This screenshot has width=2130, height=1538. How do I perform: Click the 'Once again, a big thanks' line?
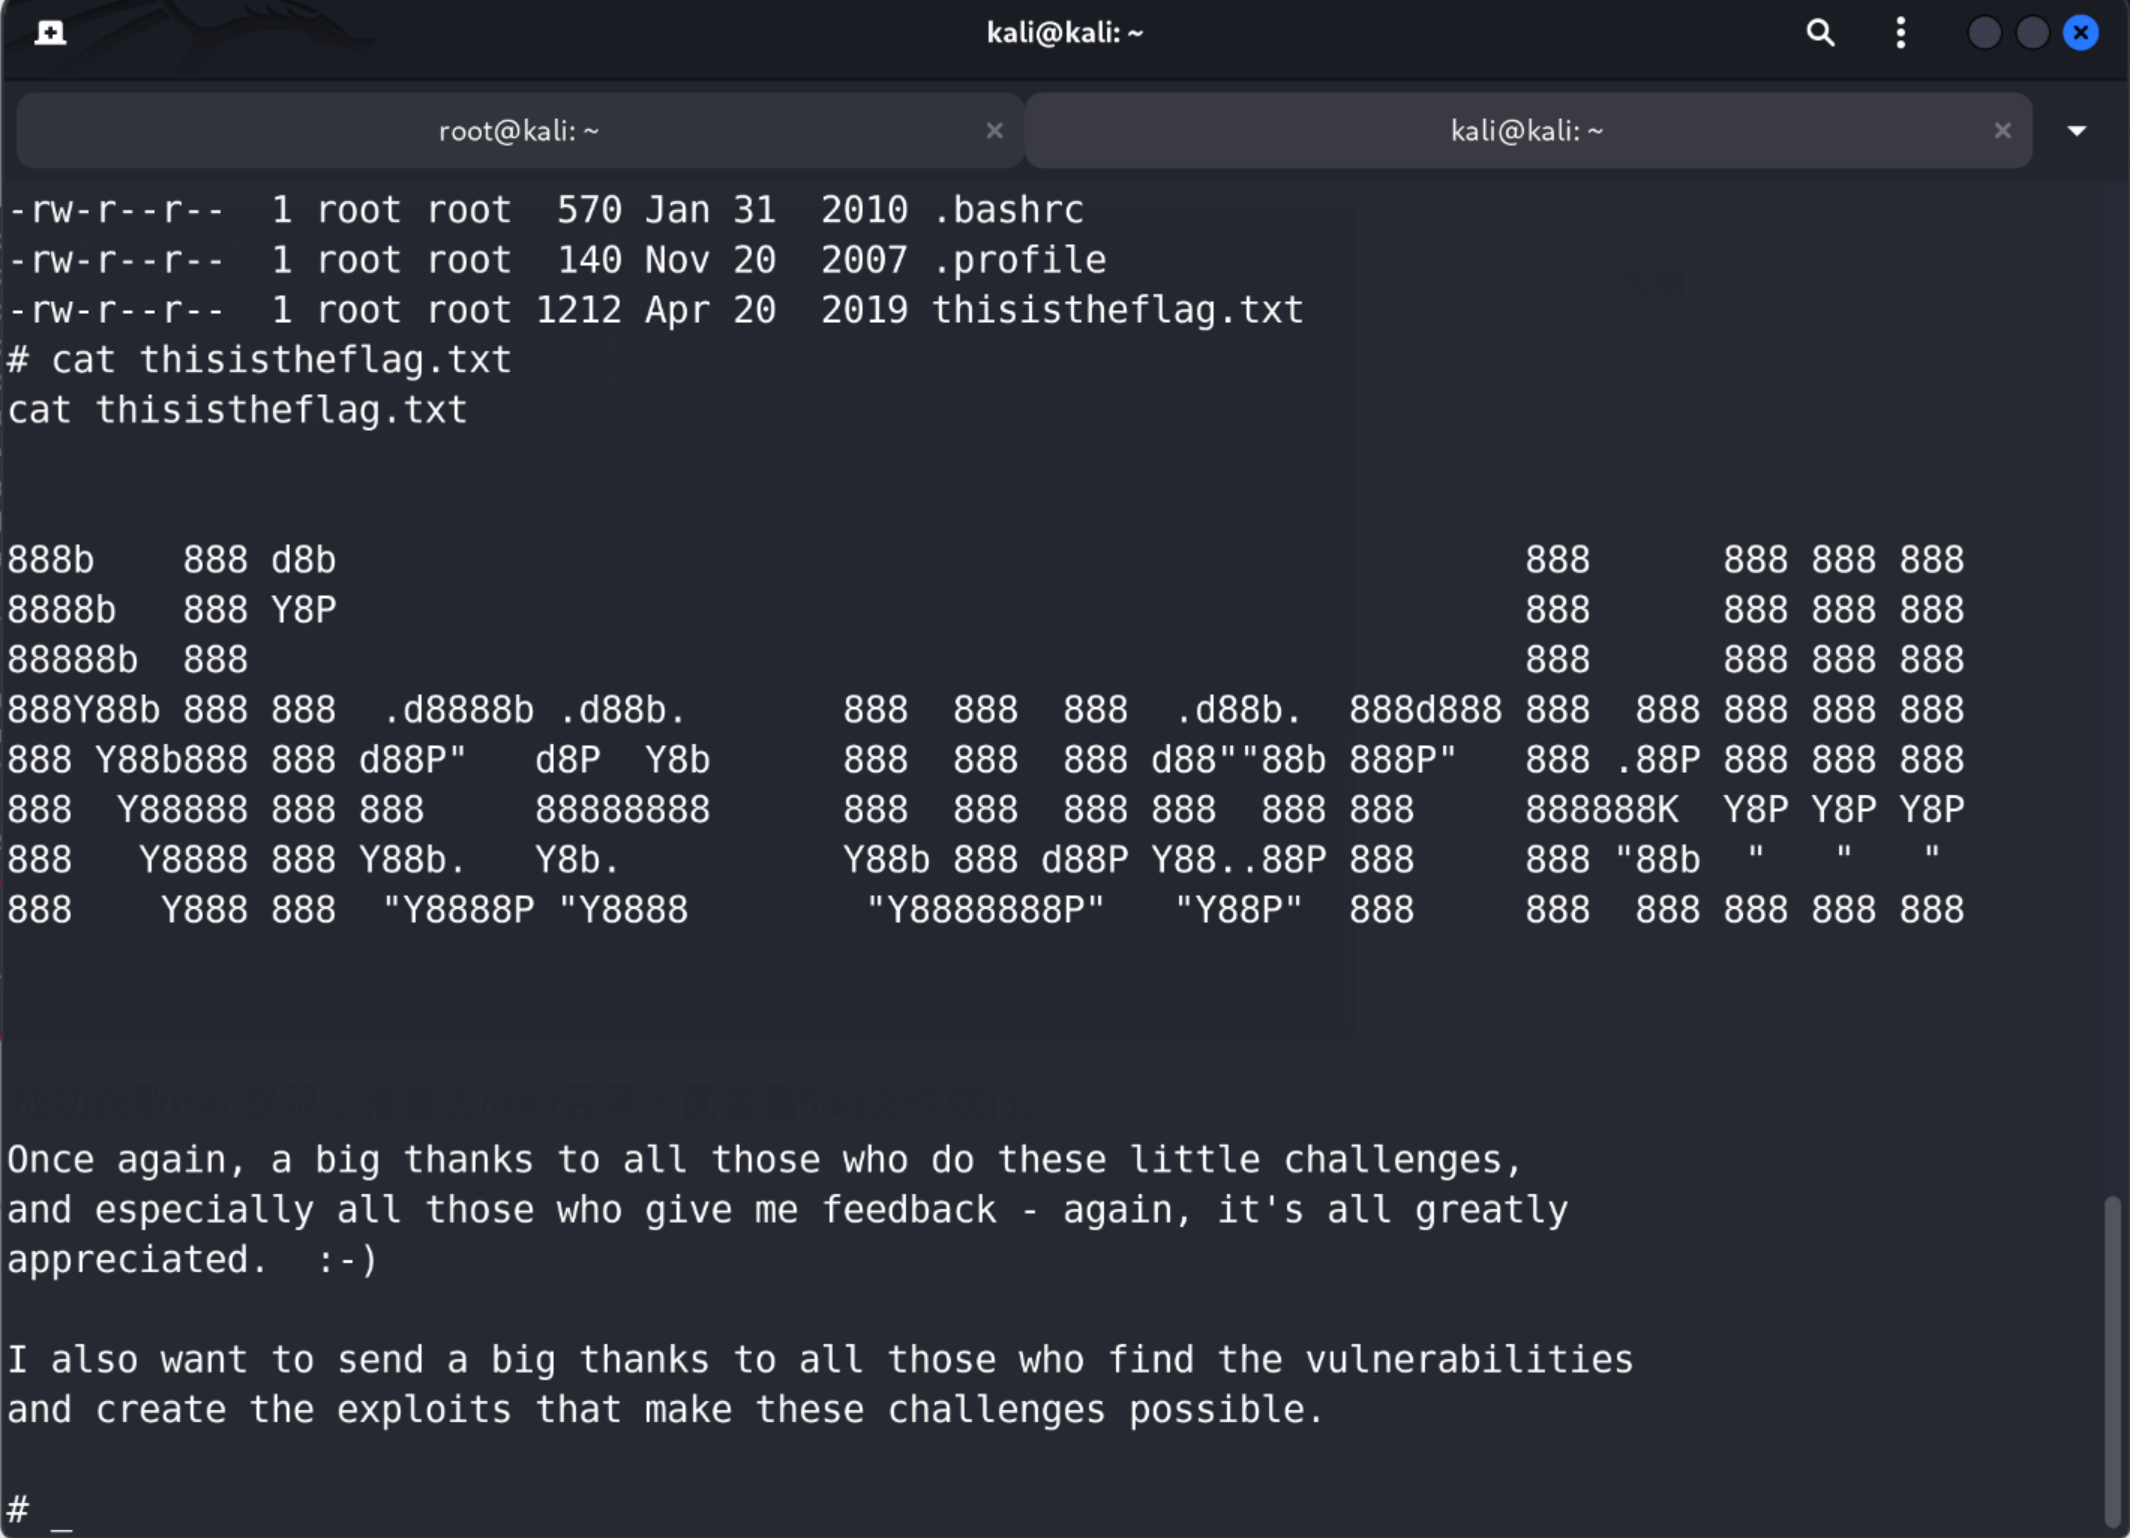(764, 1160)
